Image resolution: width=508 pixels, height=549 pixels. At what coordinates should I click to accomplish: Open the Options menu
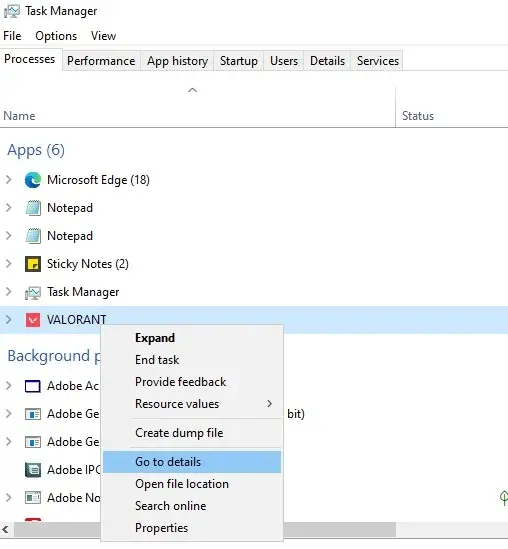[x=56, y=36]
